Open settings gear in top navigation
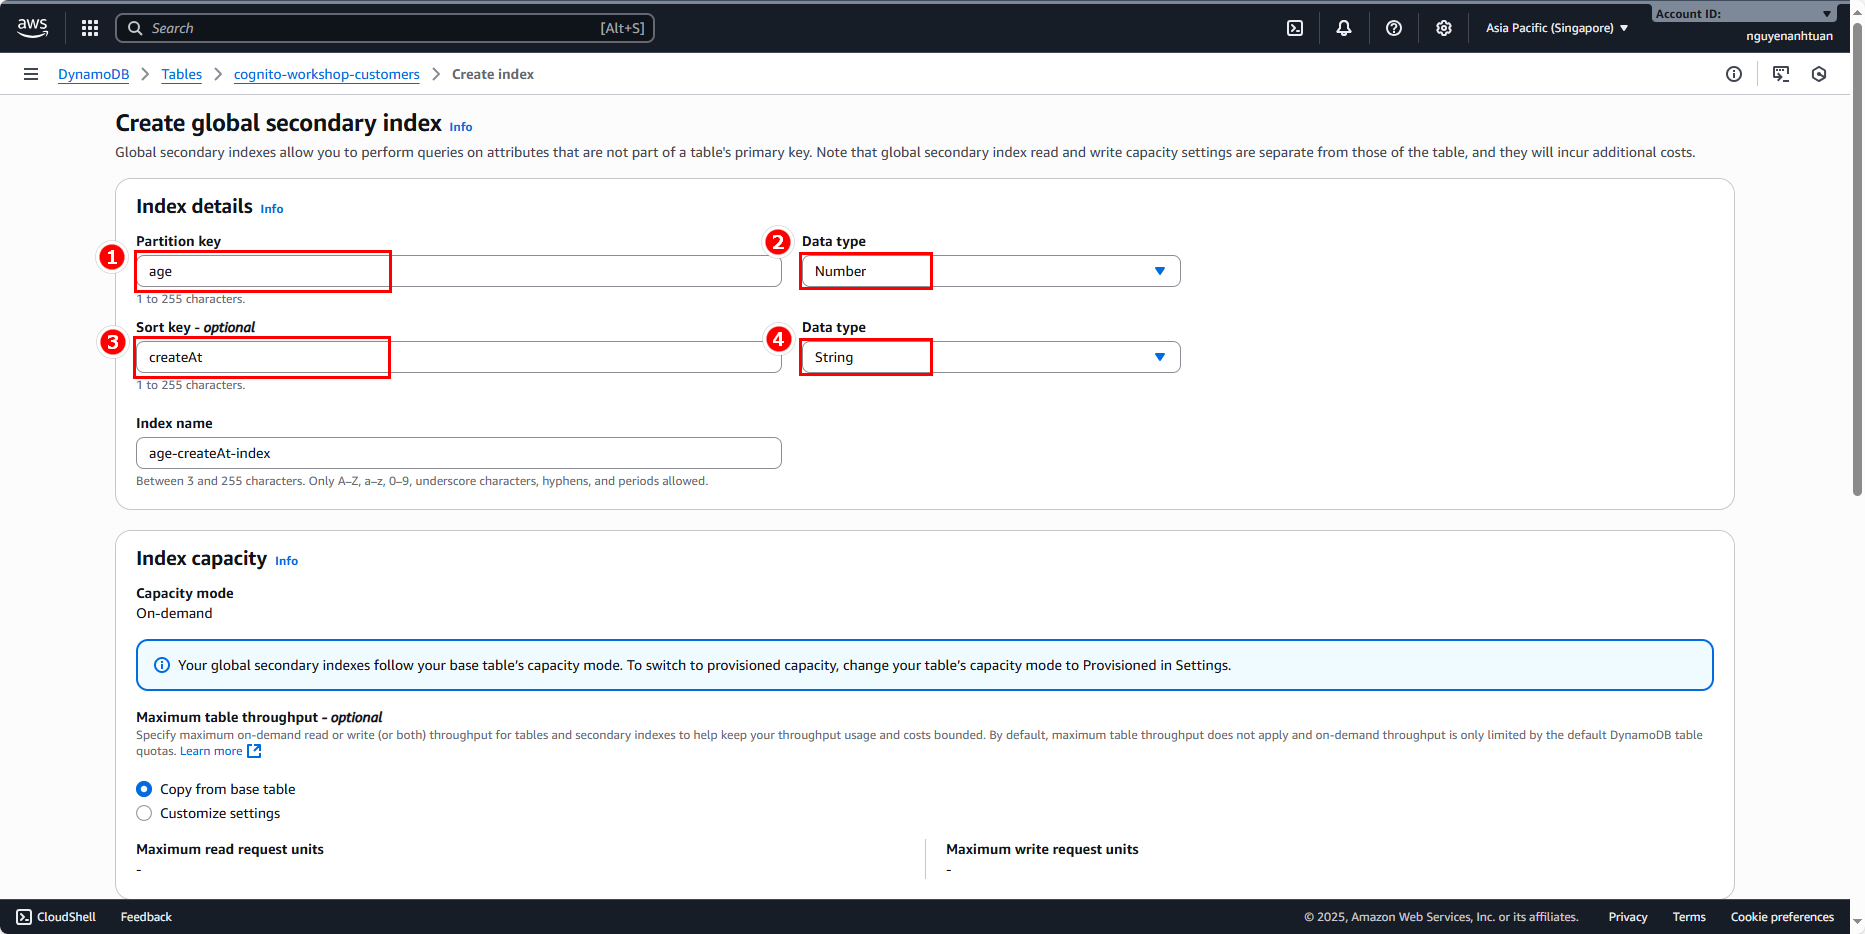Image resolution: width=1865 pixels, height=934 pixels. [x=1444, y=28]
